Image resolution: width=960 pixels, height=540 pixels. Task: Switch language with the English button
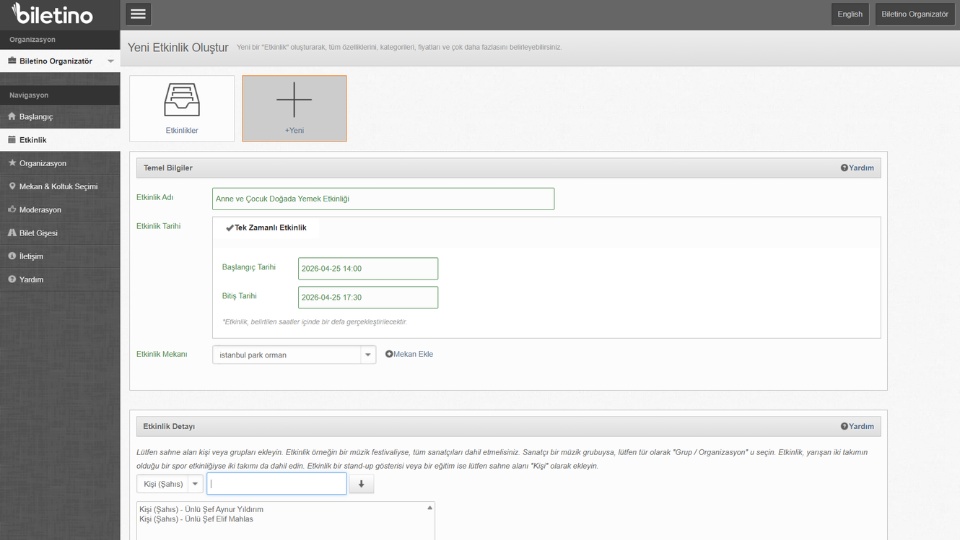tap(850, 14)
